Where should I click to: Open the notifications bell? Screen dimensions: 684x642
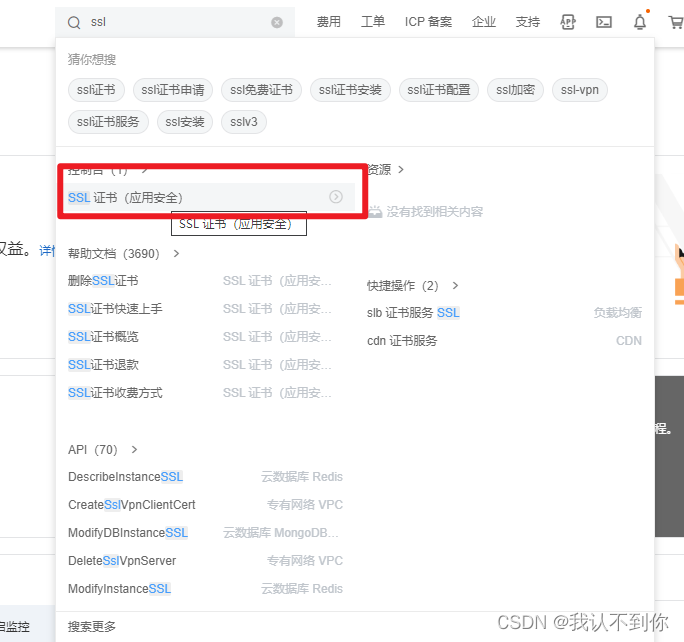coord(640,22)
